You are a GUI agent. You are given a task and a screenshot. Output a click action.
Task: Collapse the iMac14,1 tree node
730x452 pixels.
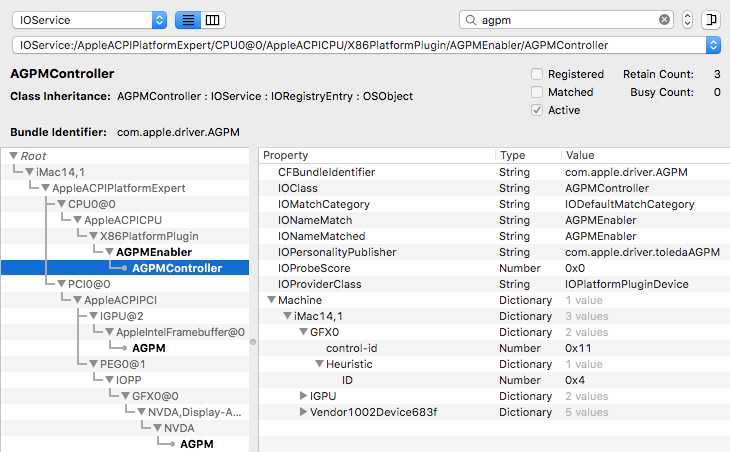pyautogui.click(x=29, y=172)
